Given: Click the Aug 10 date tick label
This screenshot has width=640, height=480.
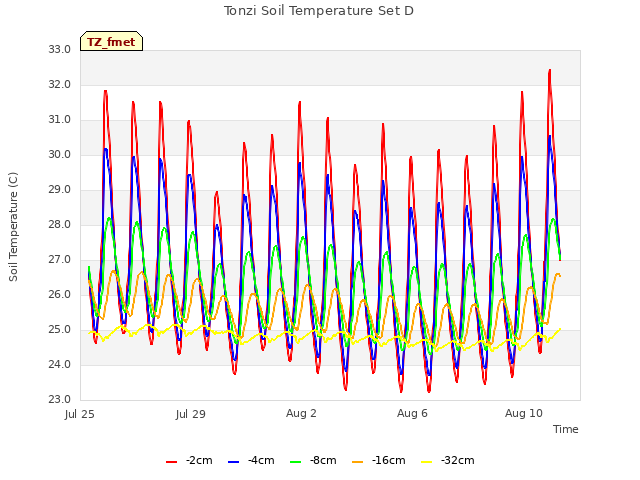Looking at the screenshot, I should tap(524, 413).
